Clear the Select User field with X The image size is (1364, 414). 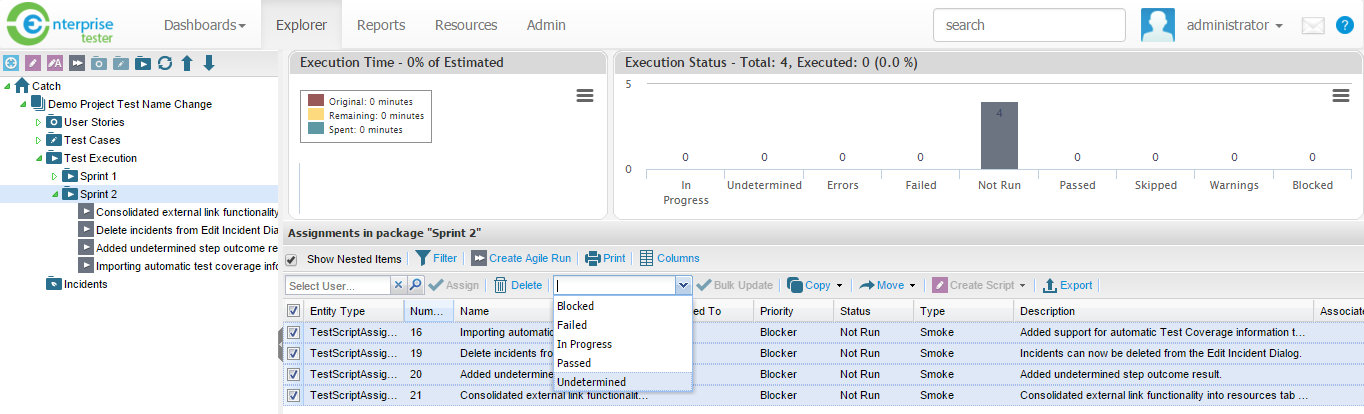click(398, 285)
